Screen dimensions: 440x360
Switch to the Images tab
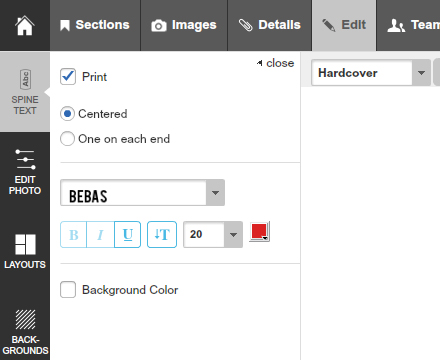184,25
